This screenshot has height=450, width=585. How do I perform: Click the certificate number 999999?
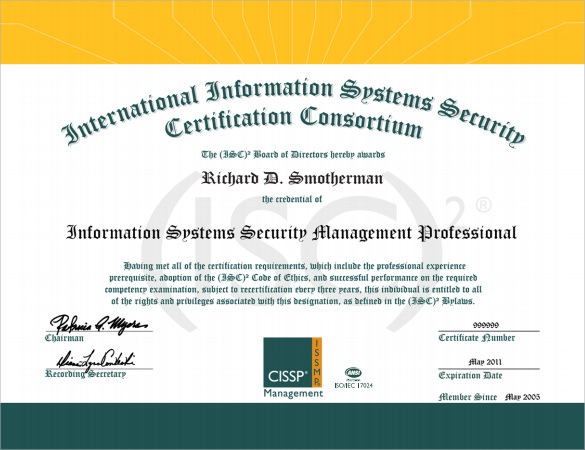click(486, 325)
